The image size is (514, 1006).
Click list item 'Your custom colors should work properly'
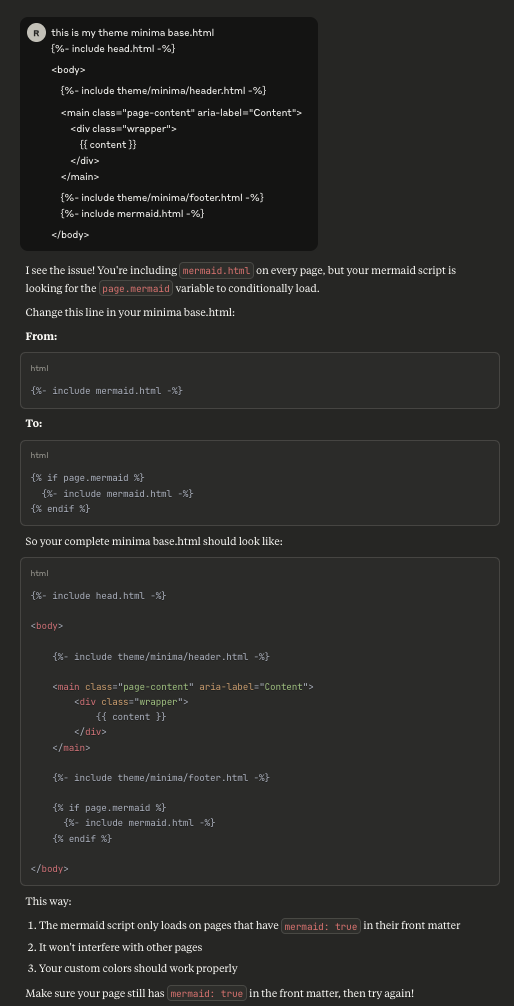138,969
